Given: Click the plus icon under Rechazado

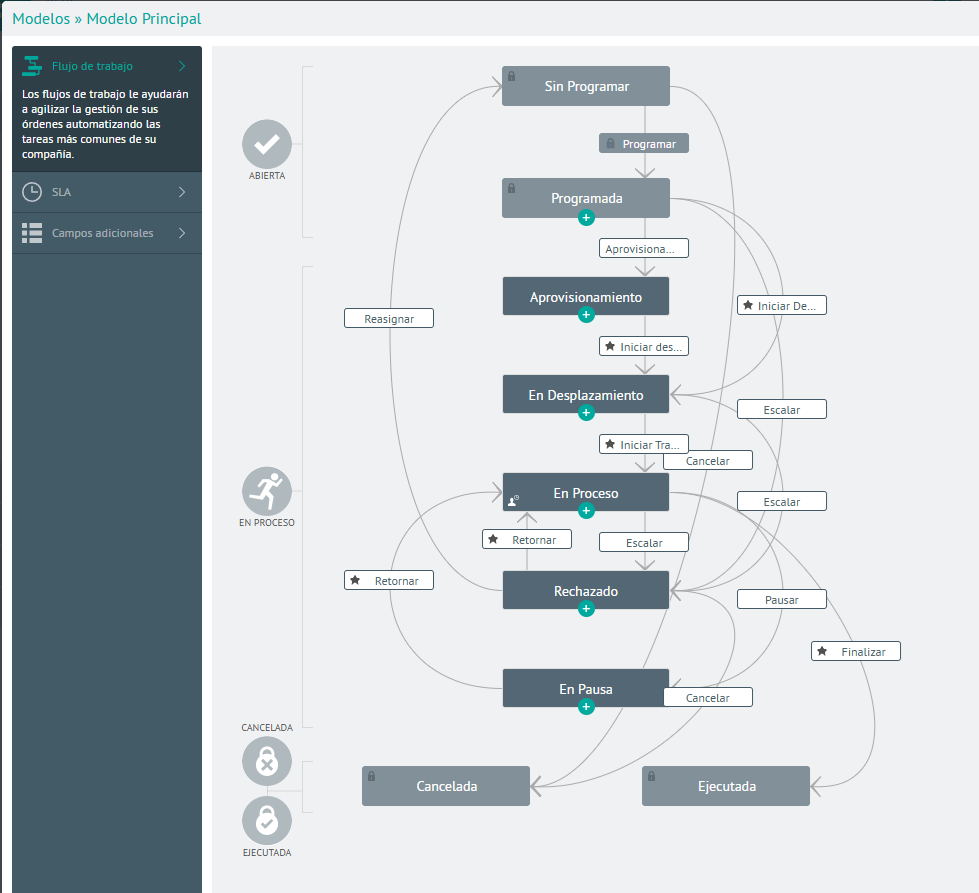Looking at the screenshot, I should [x=586, y=609].
